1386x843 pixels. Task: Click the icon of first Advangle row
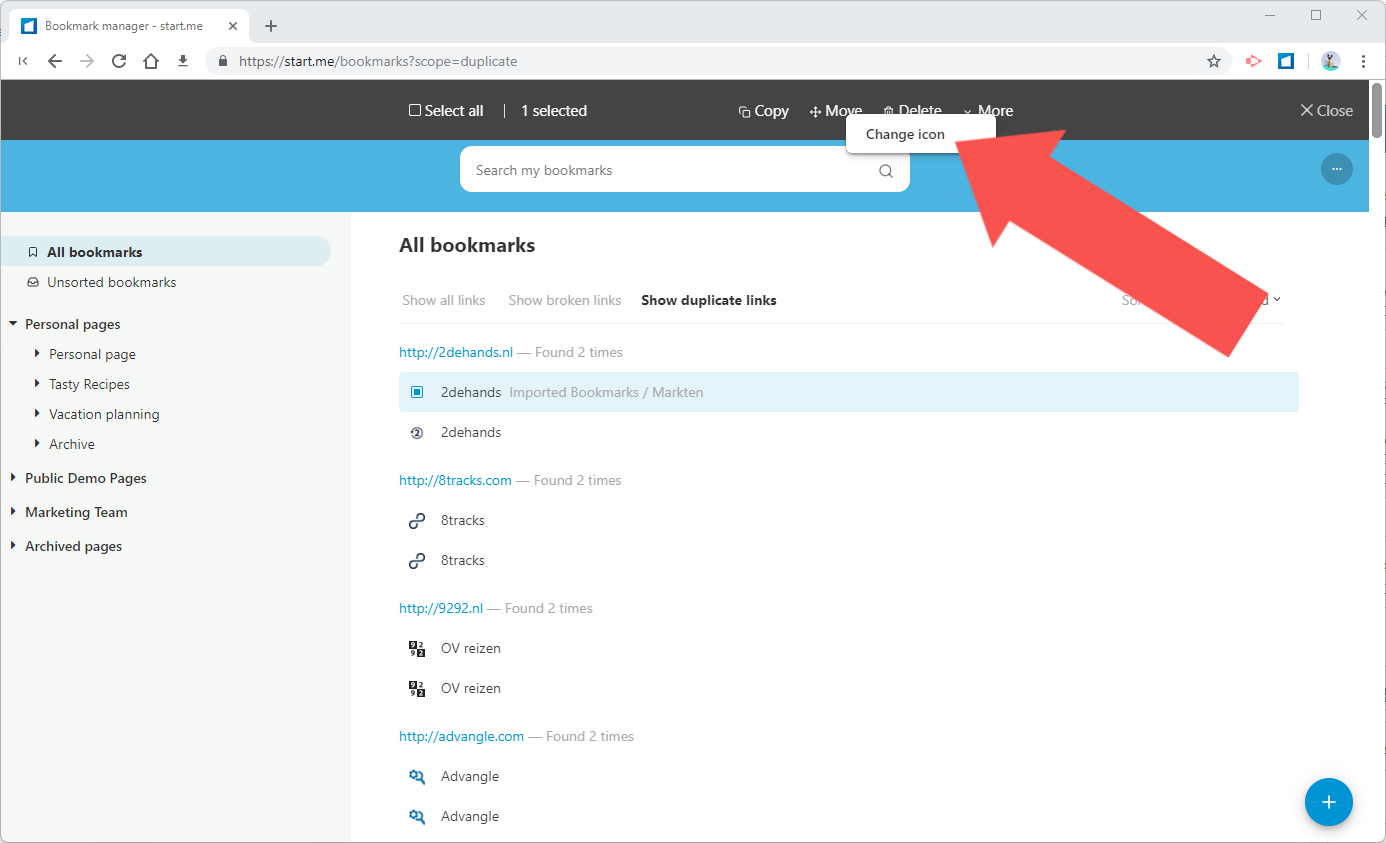click(x=417, y=777)
